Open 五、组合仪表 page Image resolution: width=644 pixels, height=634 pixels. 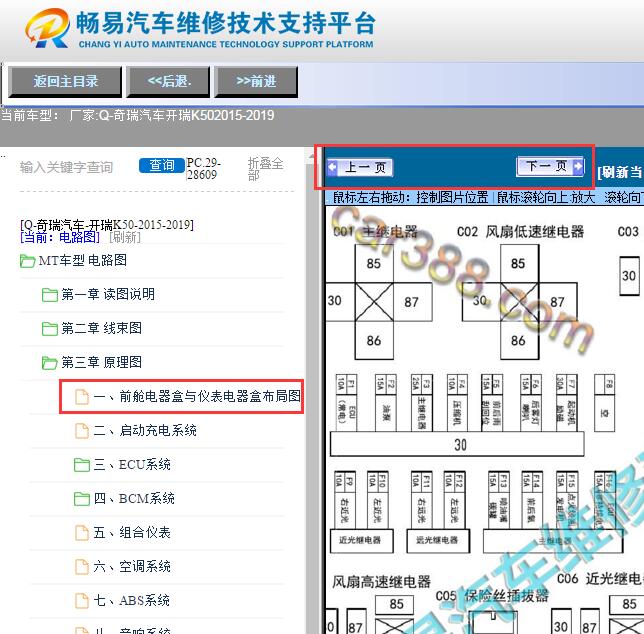pyautogui.click(x=132, y=533)
